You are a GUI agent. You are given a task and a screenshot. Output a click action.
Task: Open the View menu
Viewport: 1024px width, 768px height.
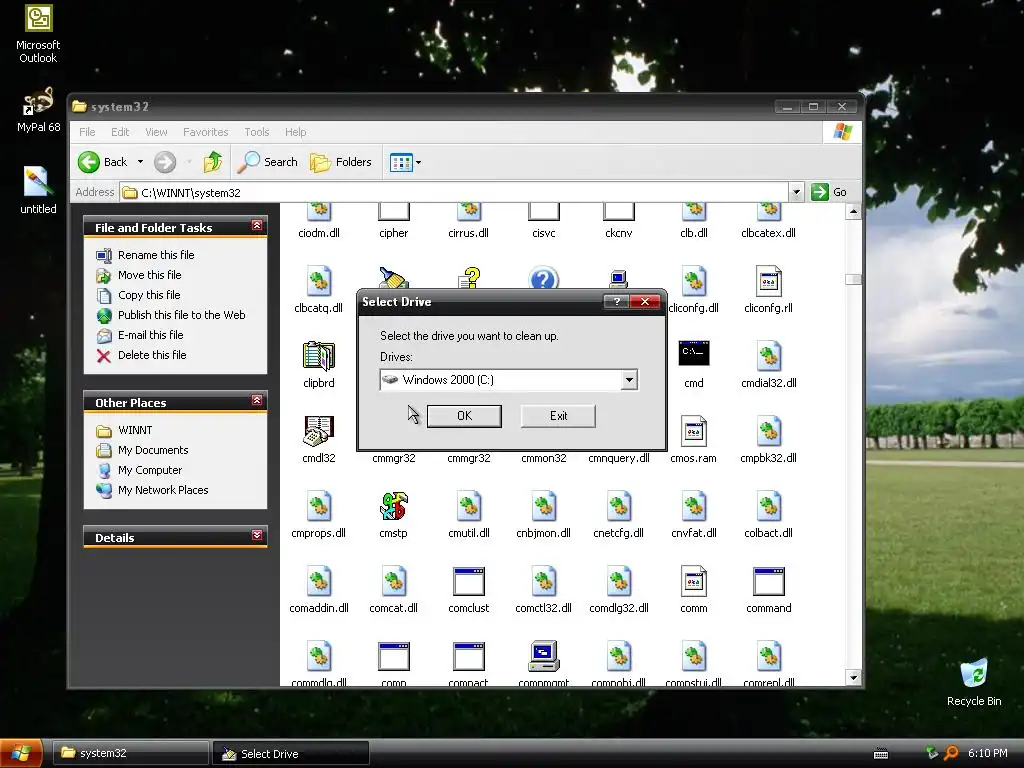click(x=156, y=132)
